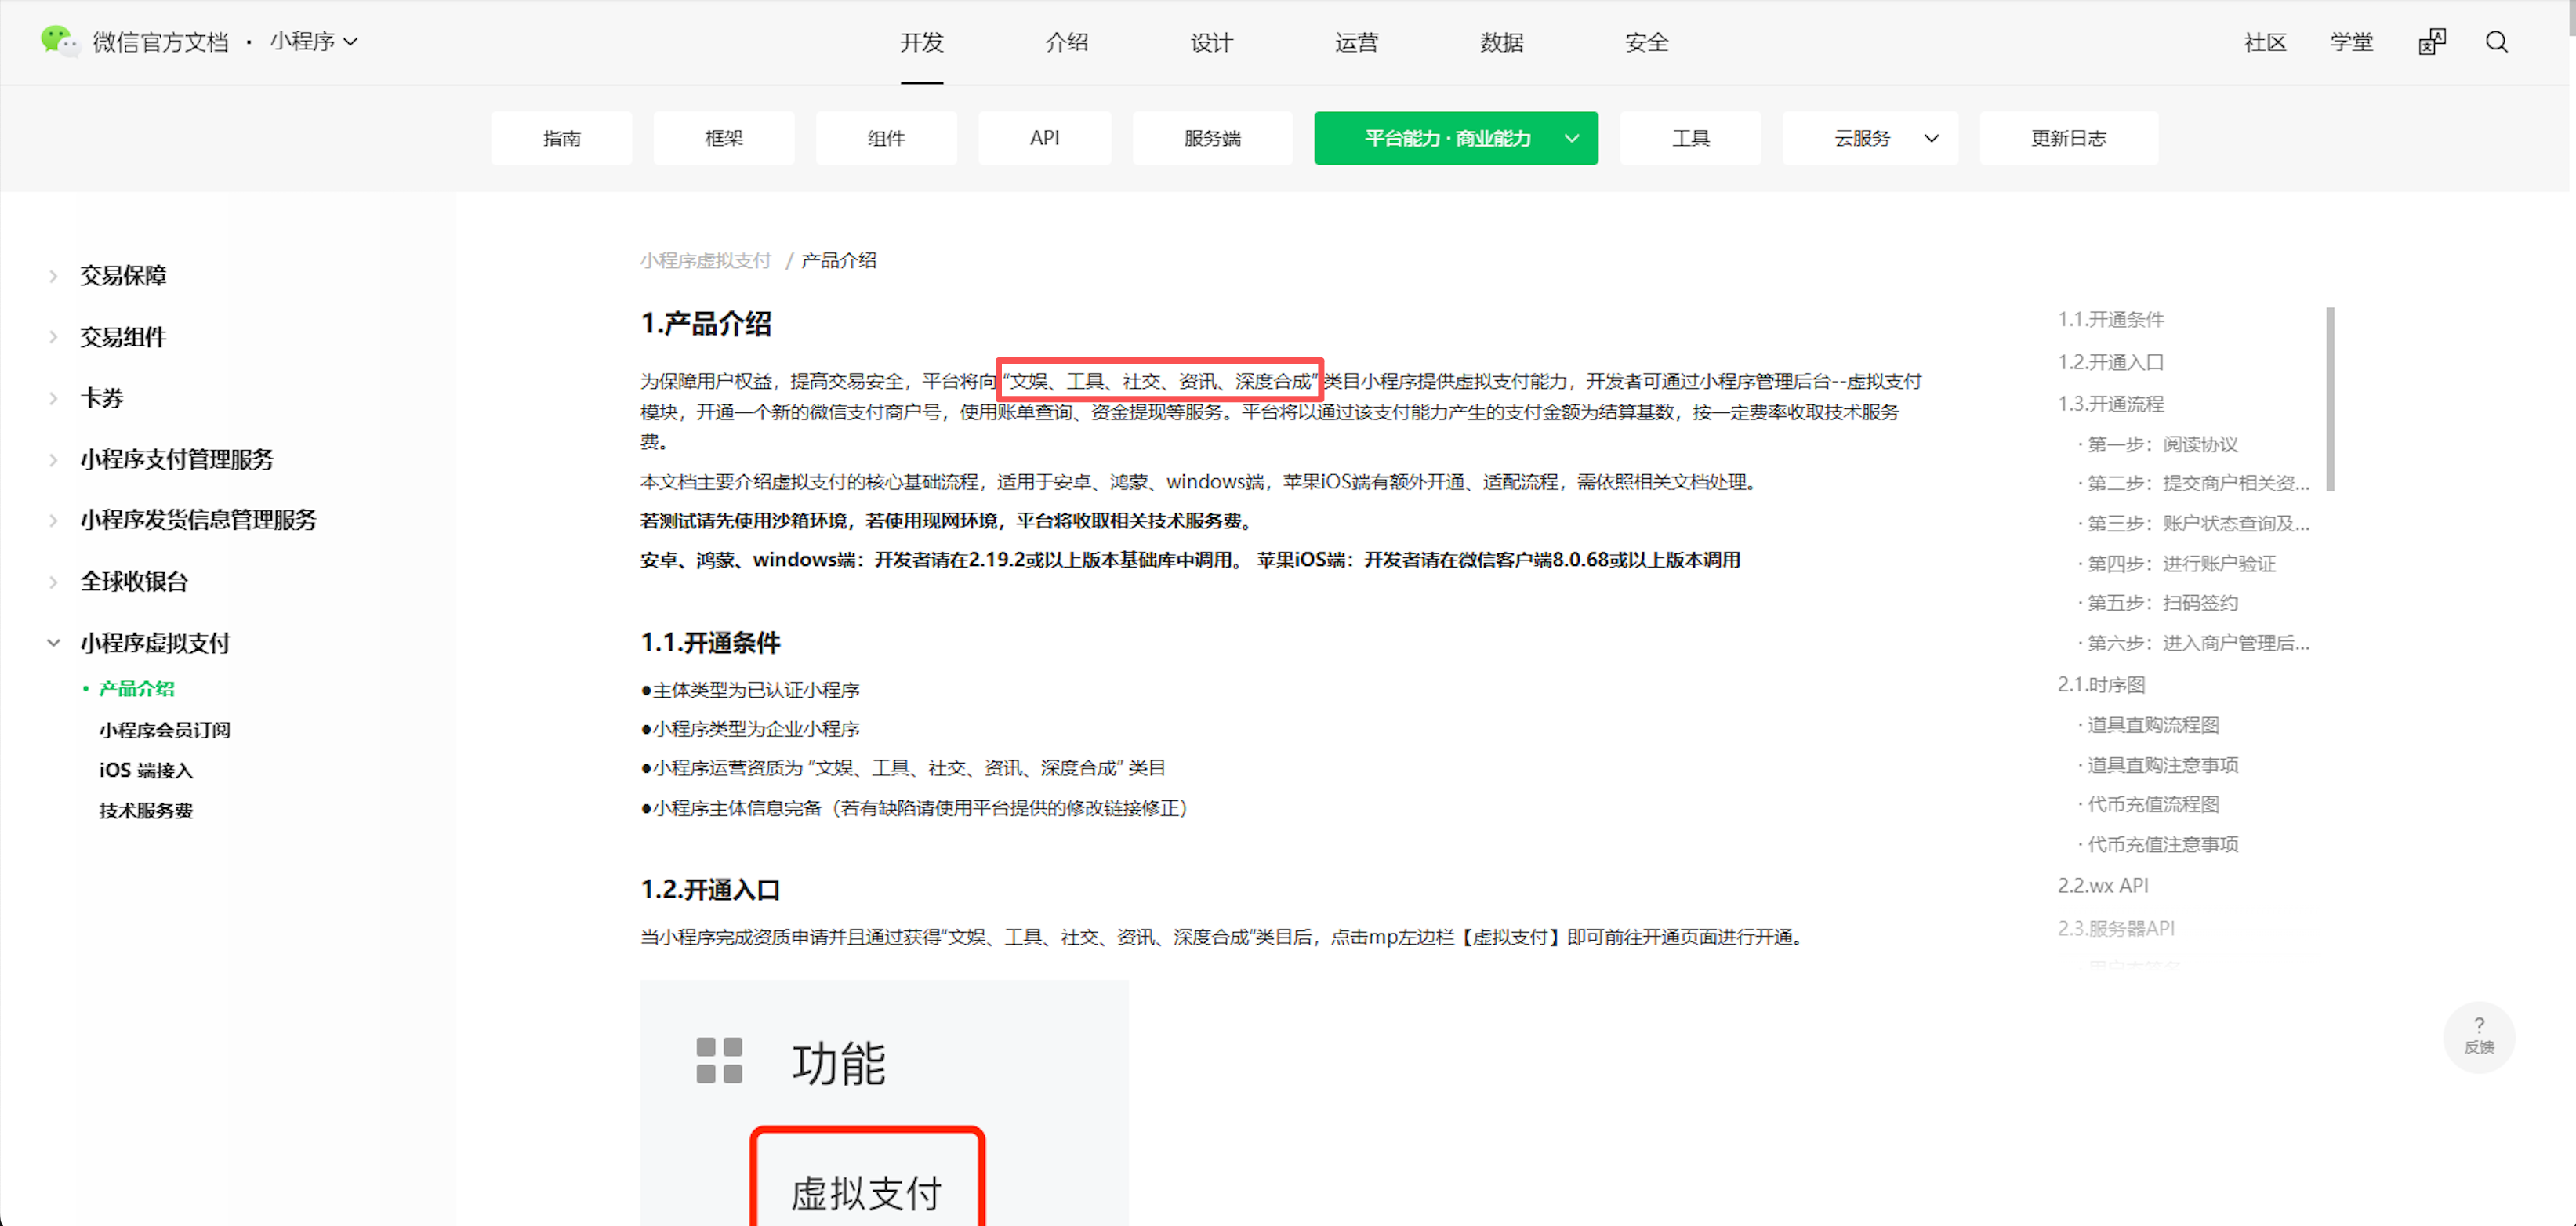2576x1226 pixels.
Task: Open the 平台能力·商业能力 dropdown arrow
Action: tap(1571, 138)
